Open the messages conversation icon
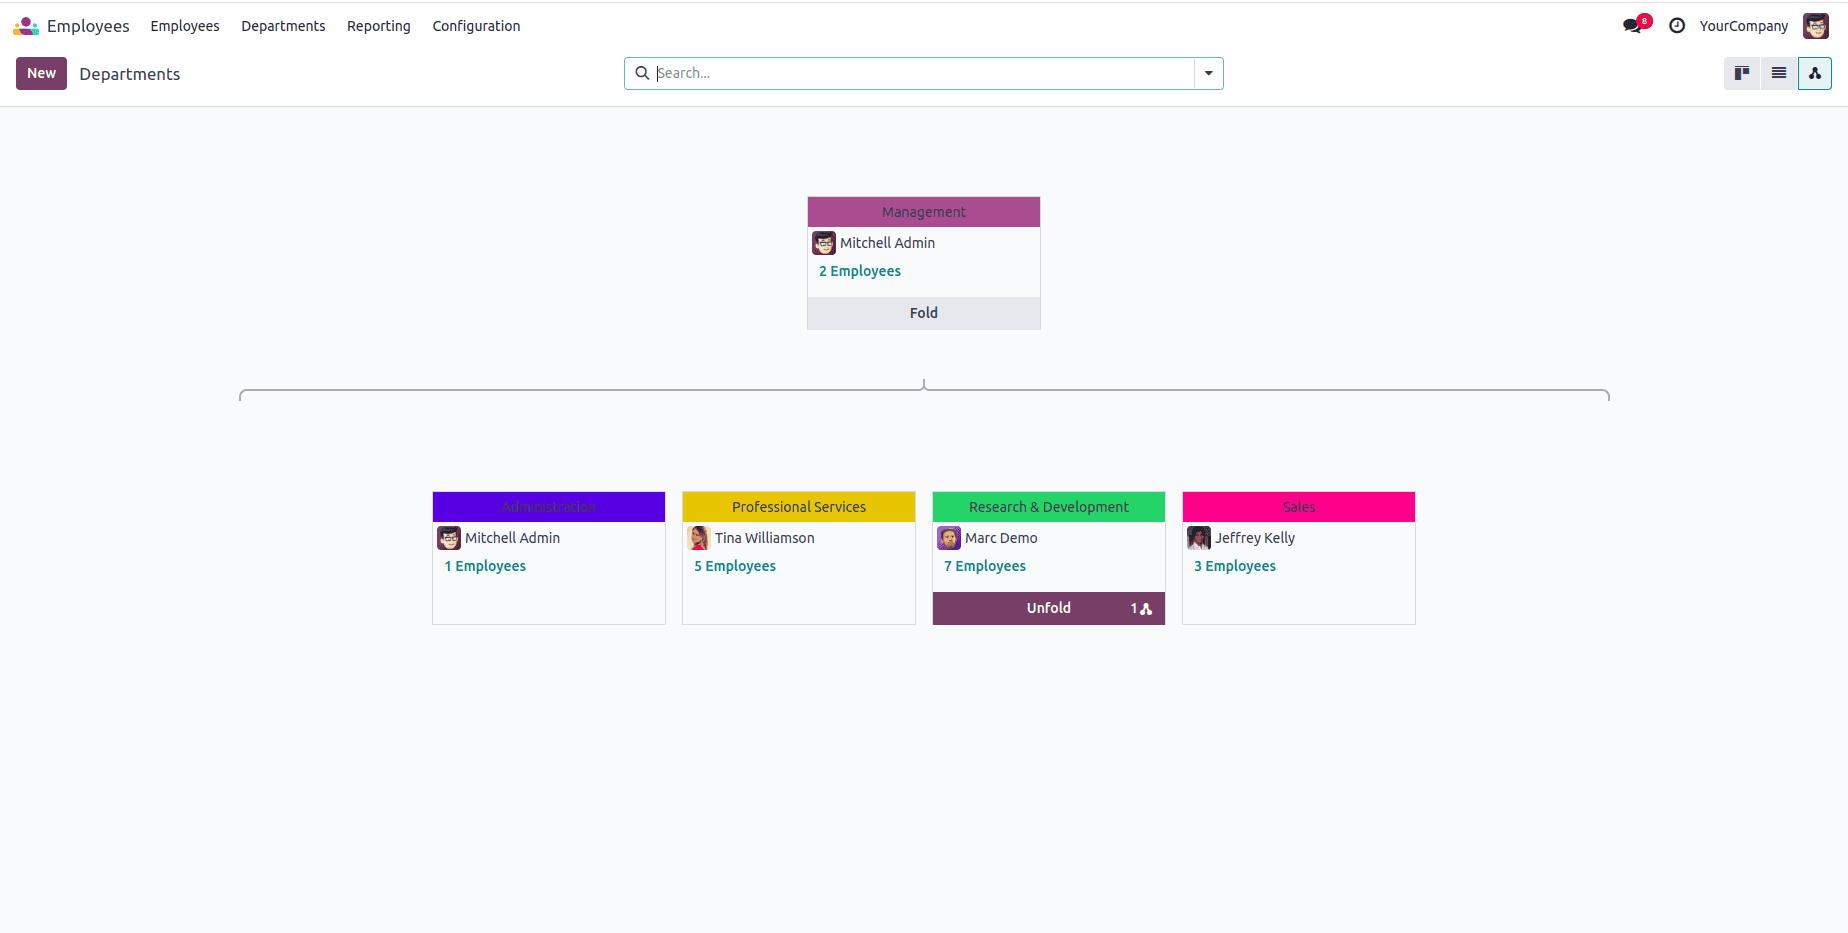This screenshot has width=1848, height=933. coord(1633,26)
